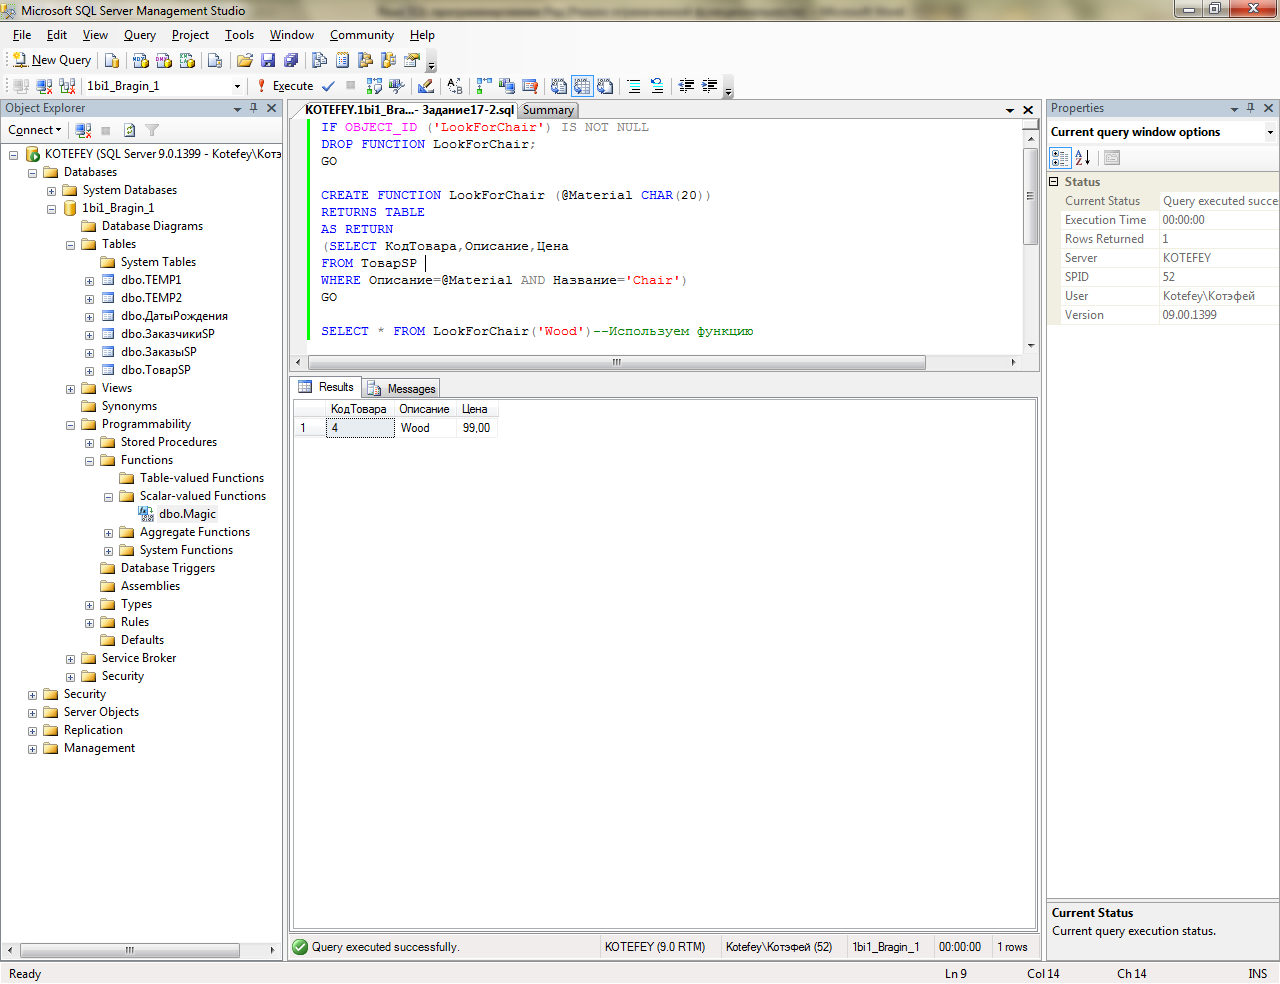Select the dbo.ЗаказыSP table

[158, 352]
